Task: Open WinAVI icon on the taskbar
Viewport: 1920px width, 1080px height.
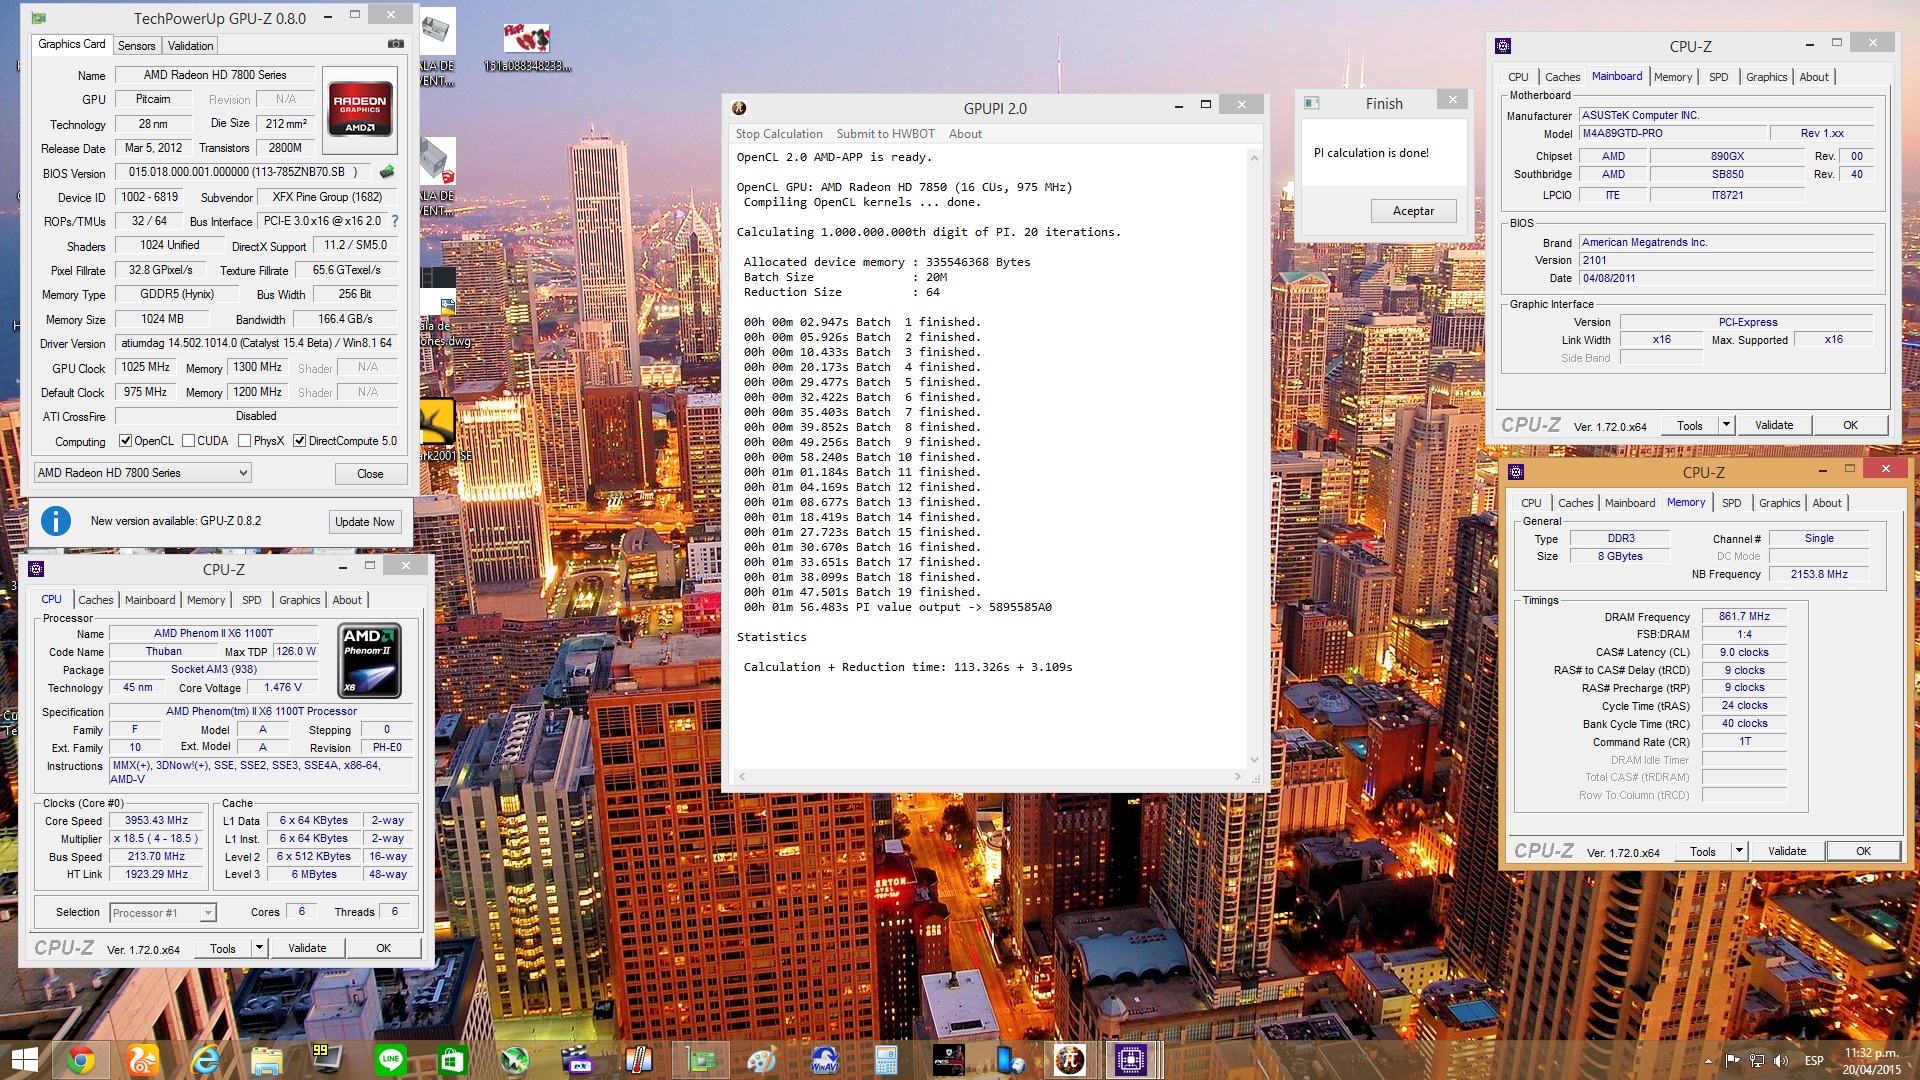Action: tap(824, 1060)
